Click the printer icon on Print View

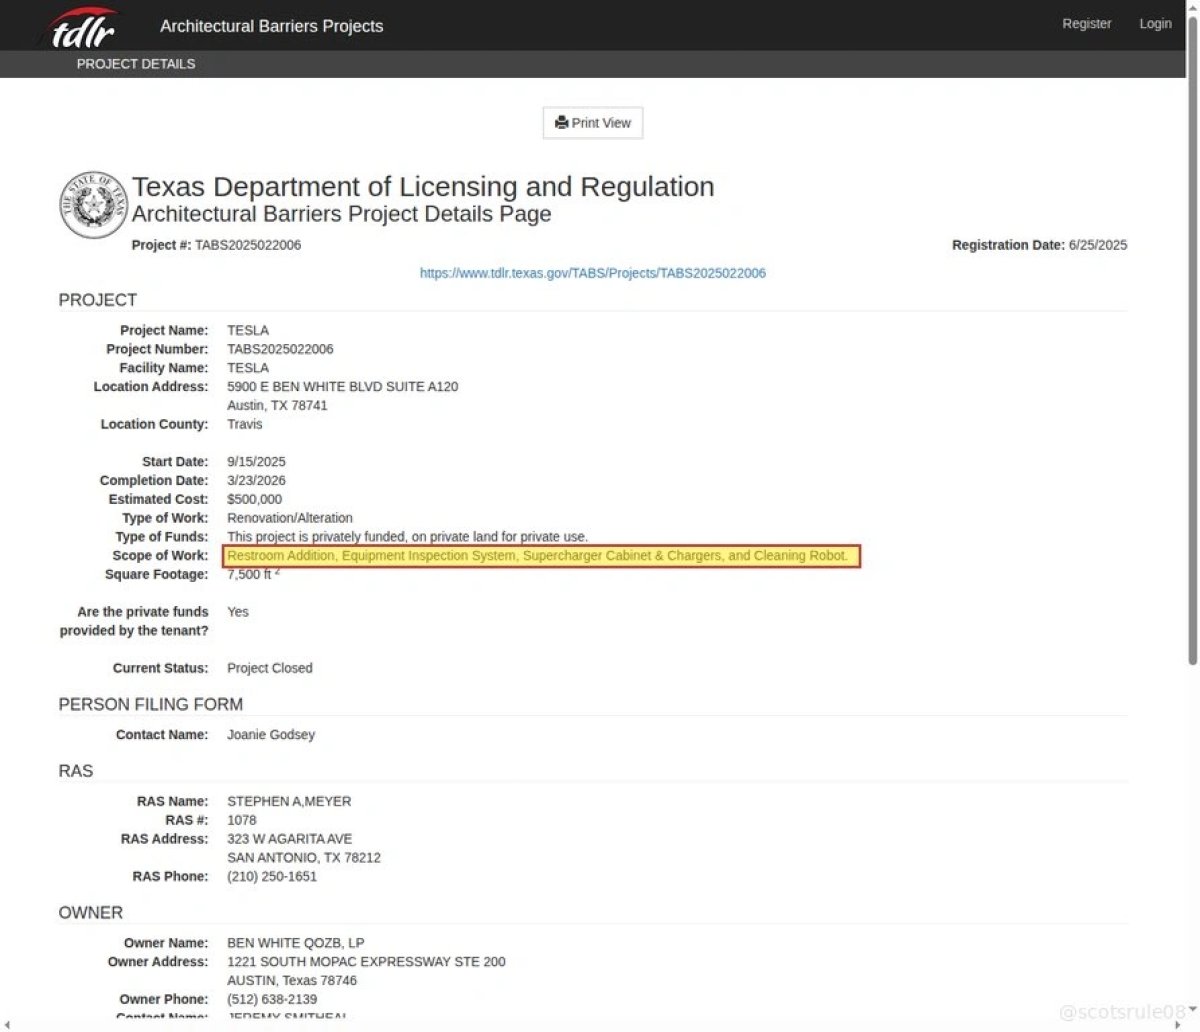[562, 123]
